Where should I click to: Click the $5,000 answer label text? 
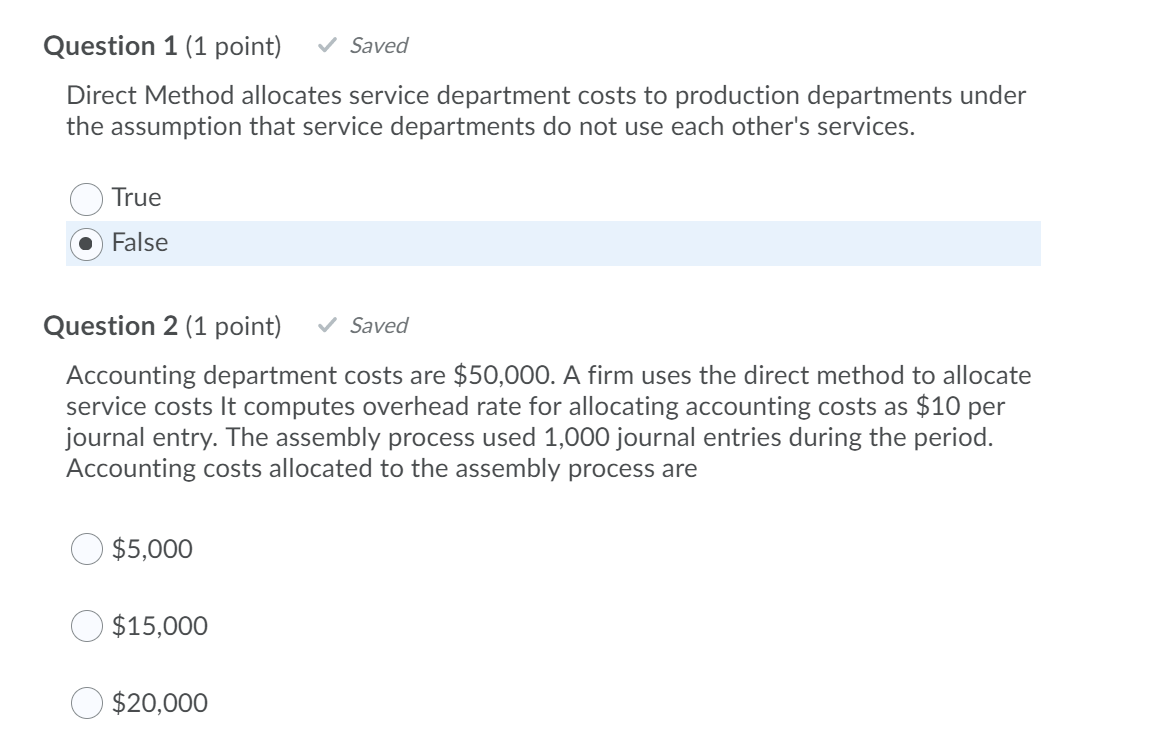pyautogui.click(x=152, y=548)
